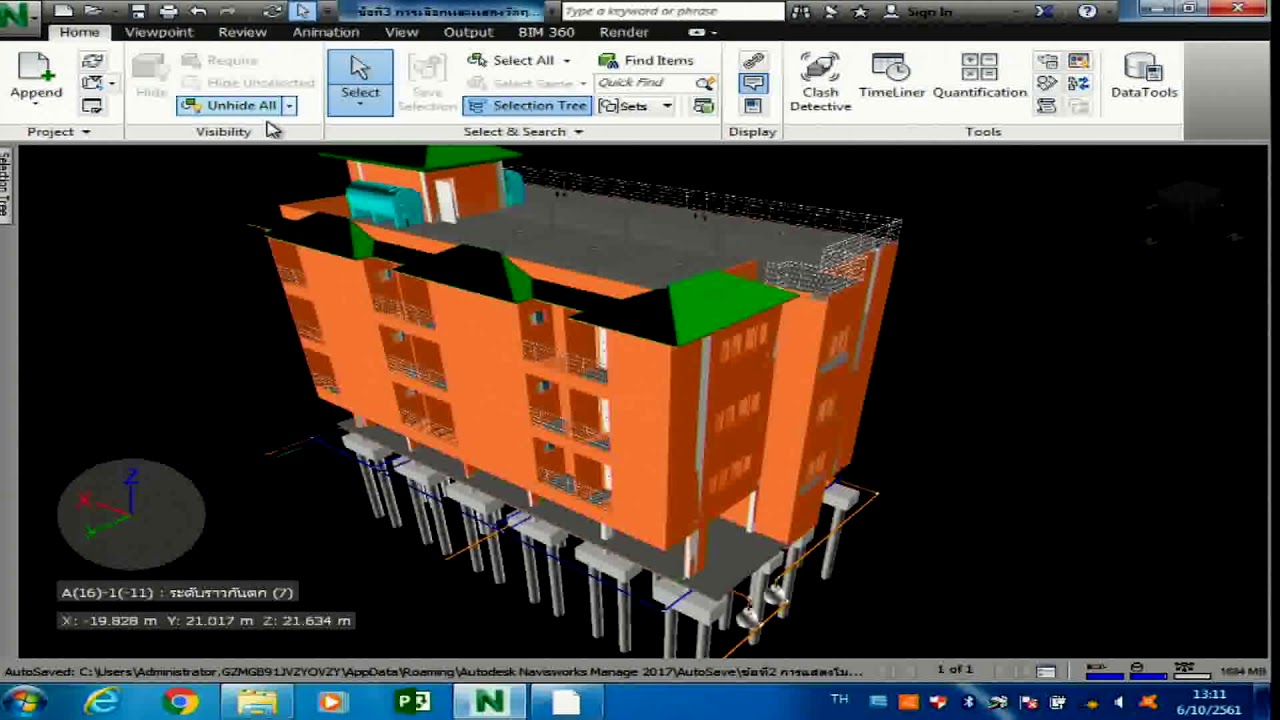Click the Links chain icon in Display
1280x720 pixels.
(753, 61)
